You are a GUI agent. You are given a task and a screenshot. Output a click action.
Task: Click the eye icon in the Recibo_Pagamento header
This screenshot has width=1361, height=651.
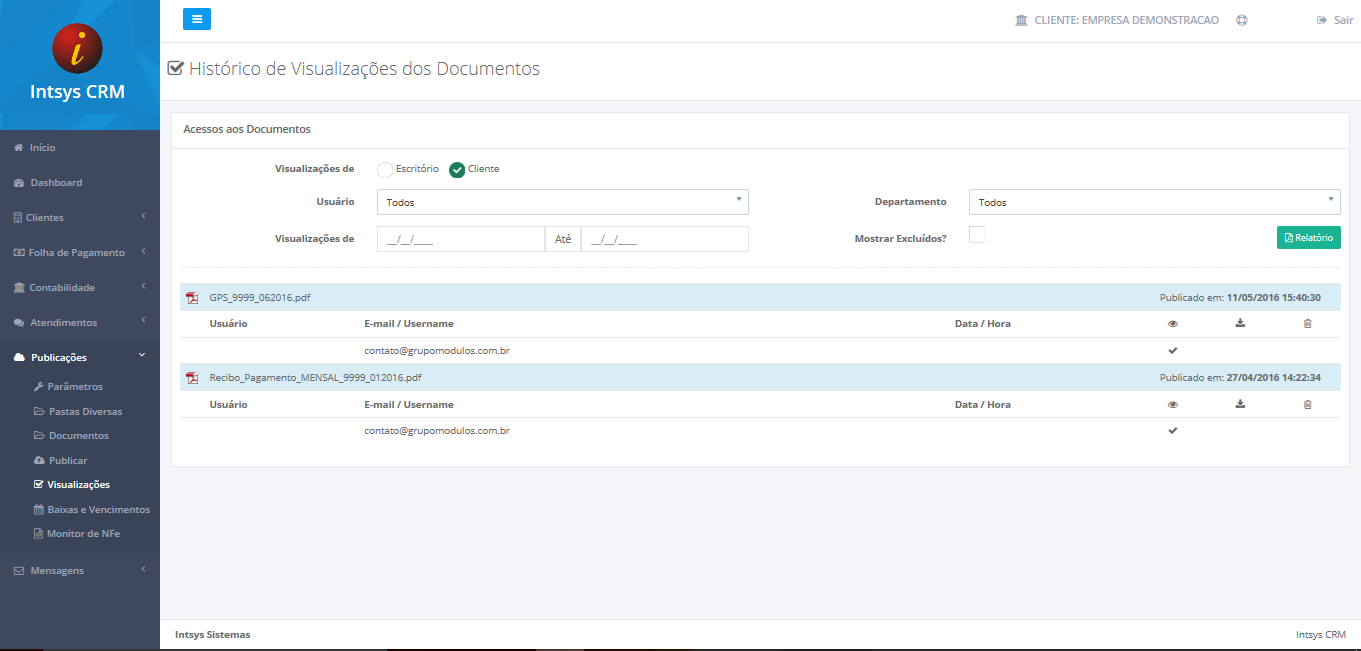click(1173, 404)
